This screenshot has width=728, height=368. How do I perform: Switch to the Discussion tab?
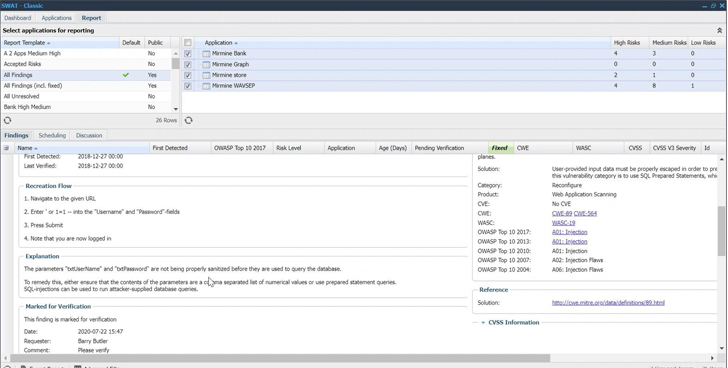tap(89, 136)
